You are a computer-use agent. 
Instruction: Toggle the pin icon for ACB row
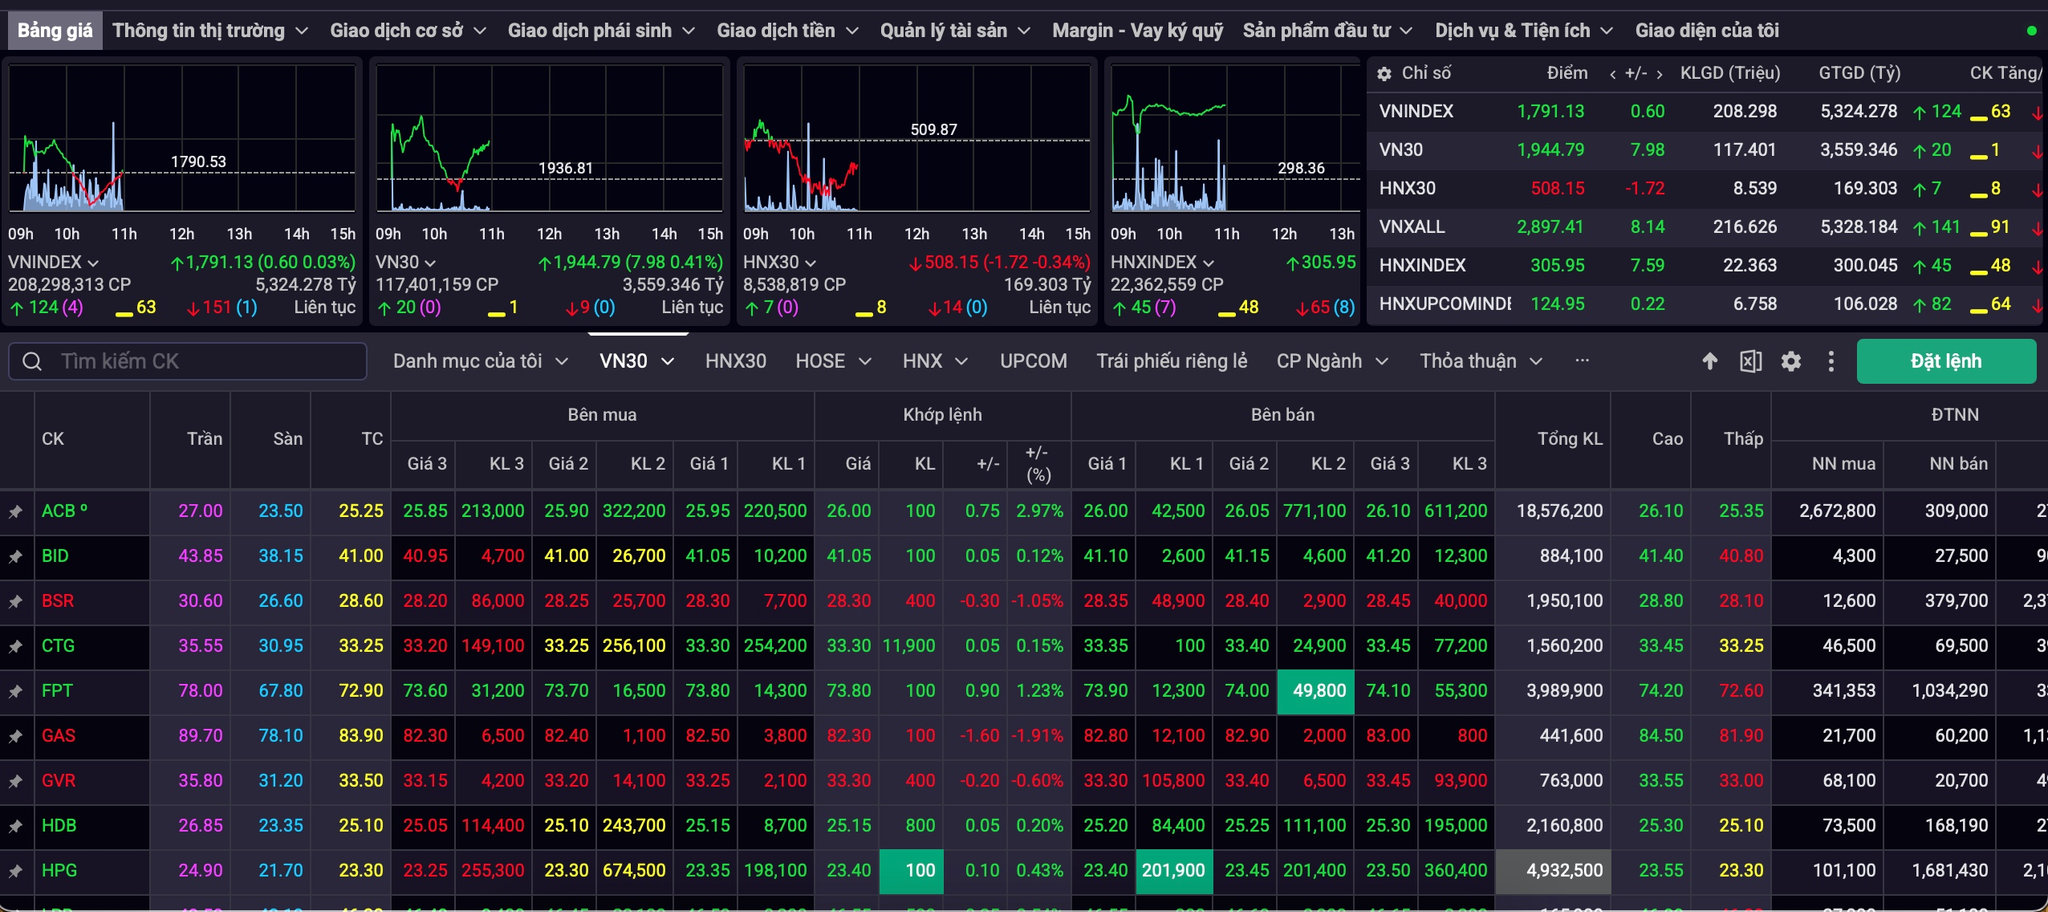tap(16, 512)
